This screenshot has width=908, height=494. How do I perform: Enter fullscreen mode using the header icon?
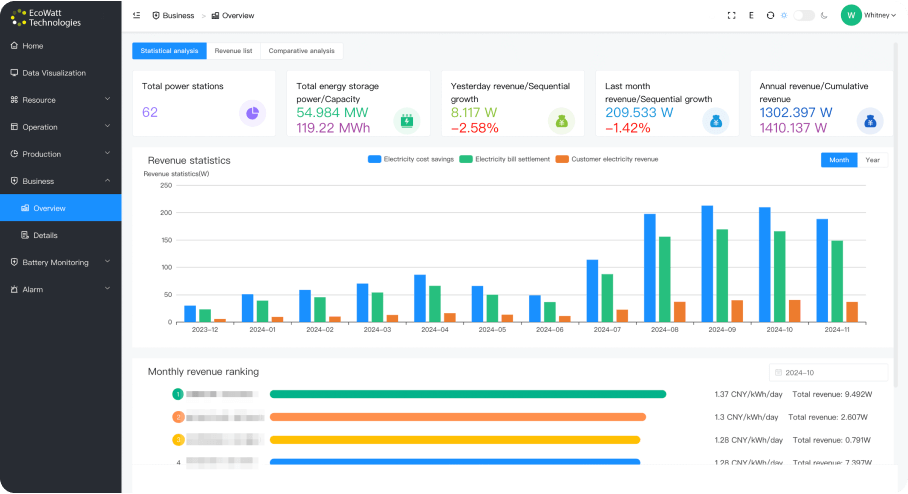pos(731,16)
